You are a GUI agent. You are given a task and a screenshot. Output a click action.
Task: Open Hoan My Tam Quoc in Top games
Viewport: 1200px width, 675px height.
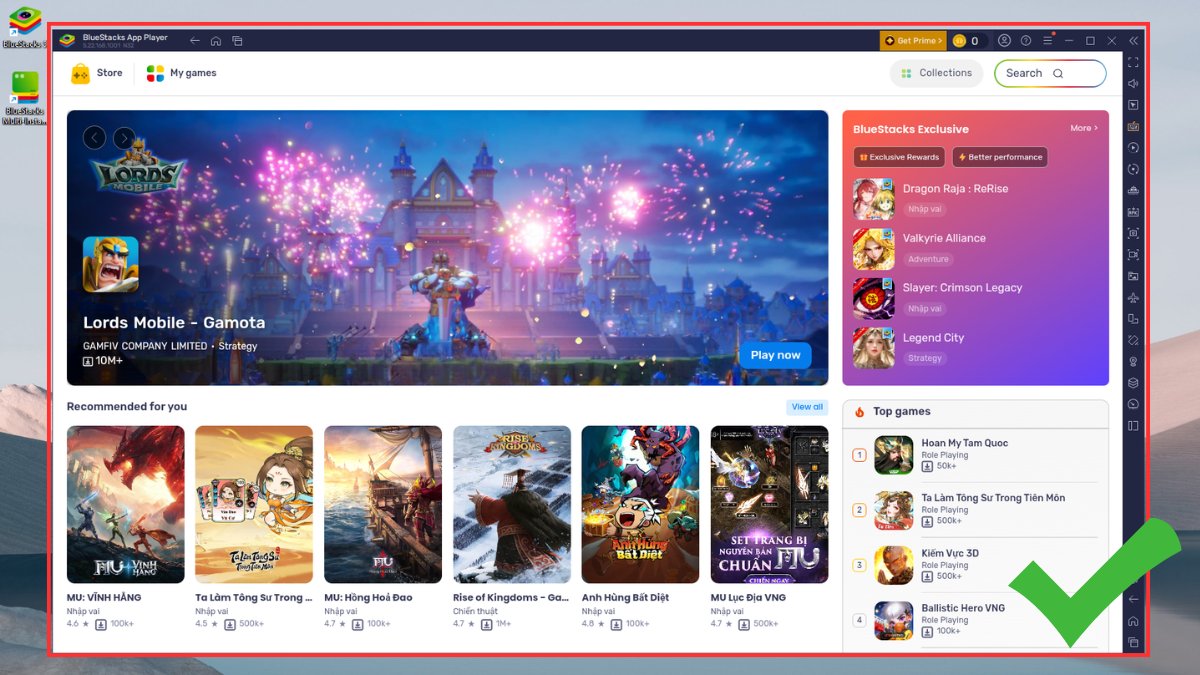tap(975, 455)
